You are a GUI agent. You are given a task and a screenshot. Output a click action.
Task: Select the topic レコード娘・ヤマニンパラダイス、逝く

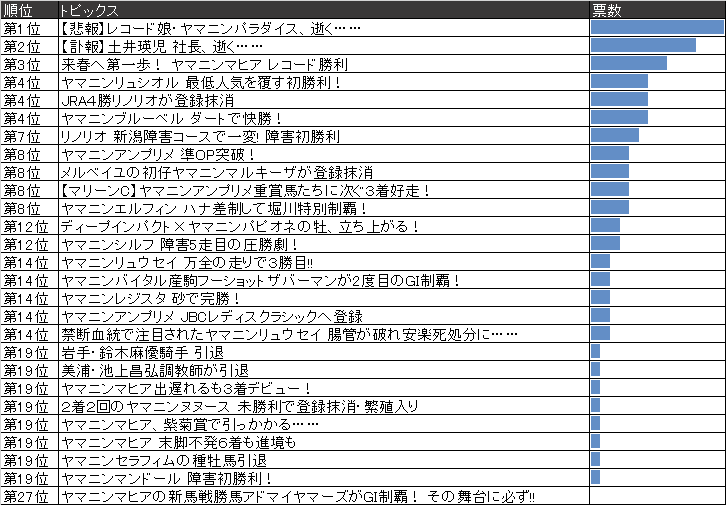[x=210, y=28]
